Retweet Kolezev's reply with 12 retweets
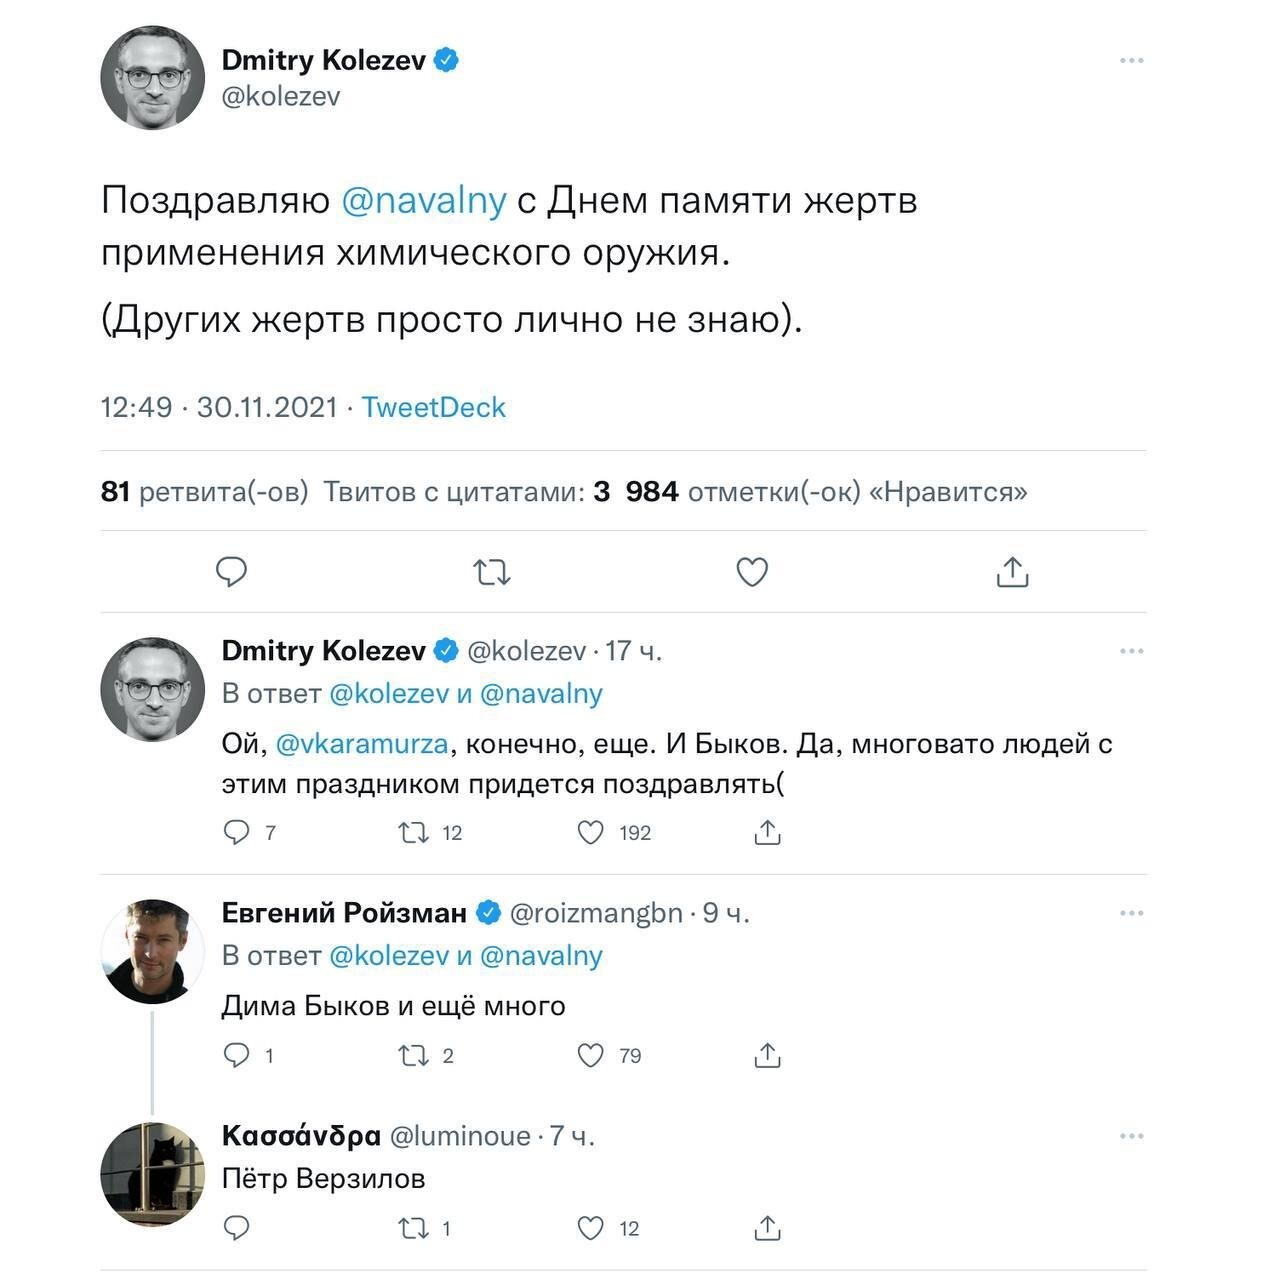Image resolution: width=1280 pixels, height=1279 pixels. click(x=414, y=832)
